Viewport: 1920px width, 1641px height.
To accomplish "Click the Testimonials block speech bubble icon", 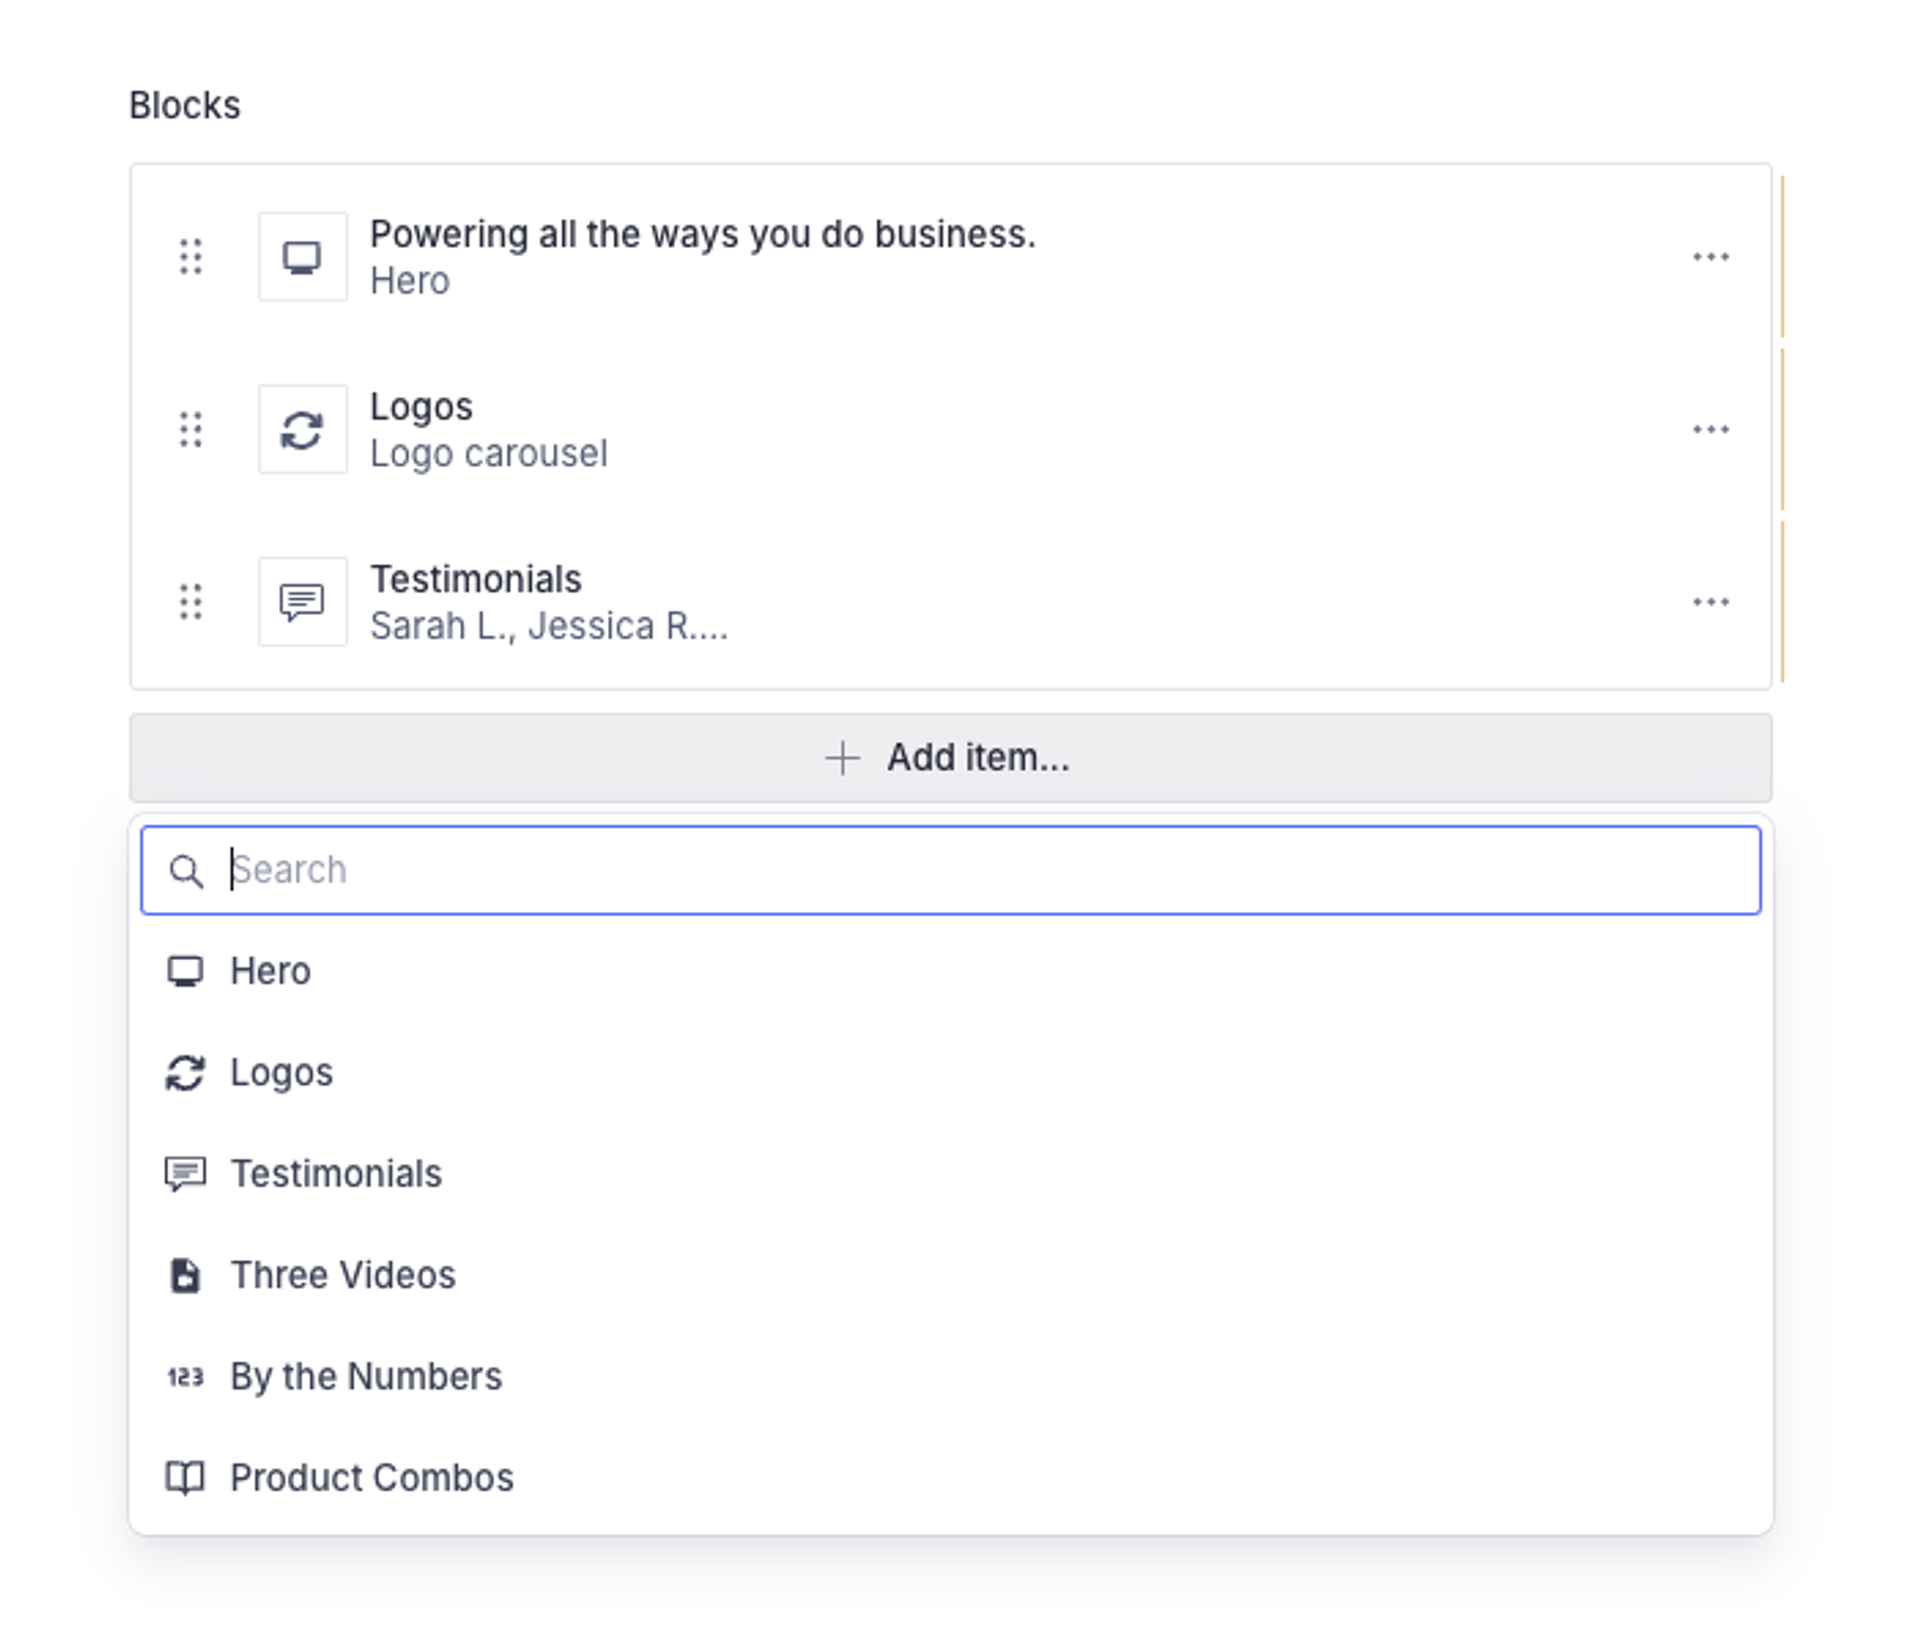I will coord(302,602).
